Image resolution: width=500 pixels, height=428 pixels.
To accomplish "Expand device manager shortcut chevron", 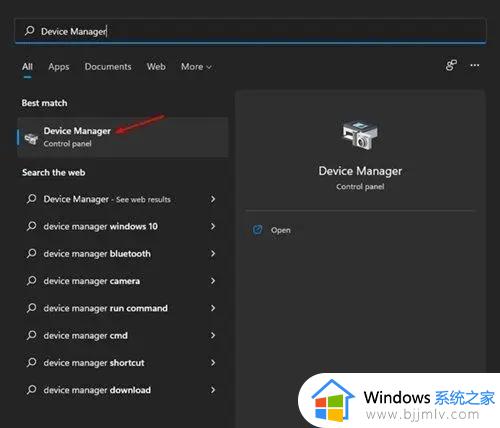I will point(213,363).
